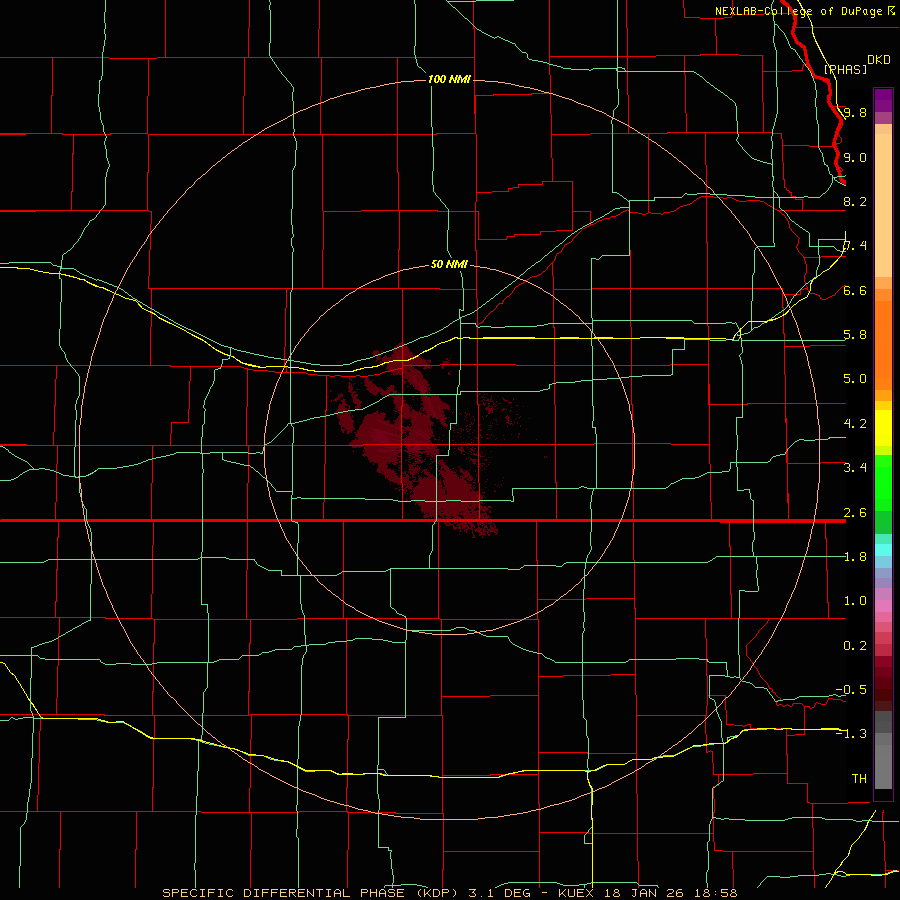The image size is (900, 900).
Task: Click the "[PHAS]" legend label
Action: tap(845, 69)
